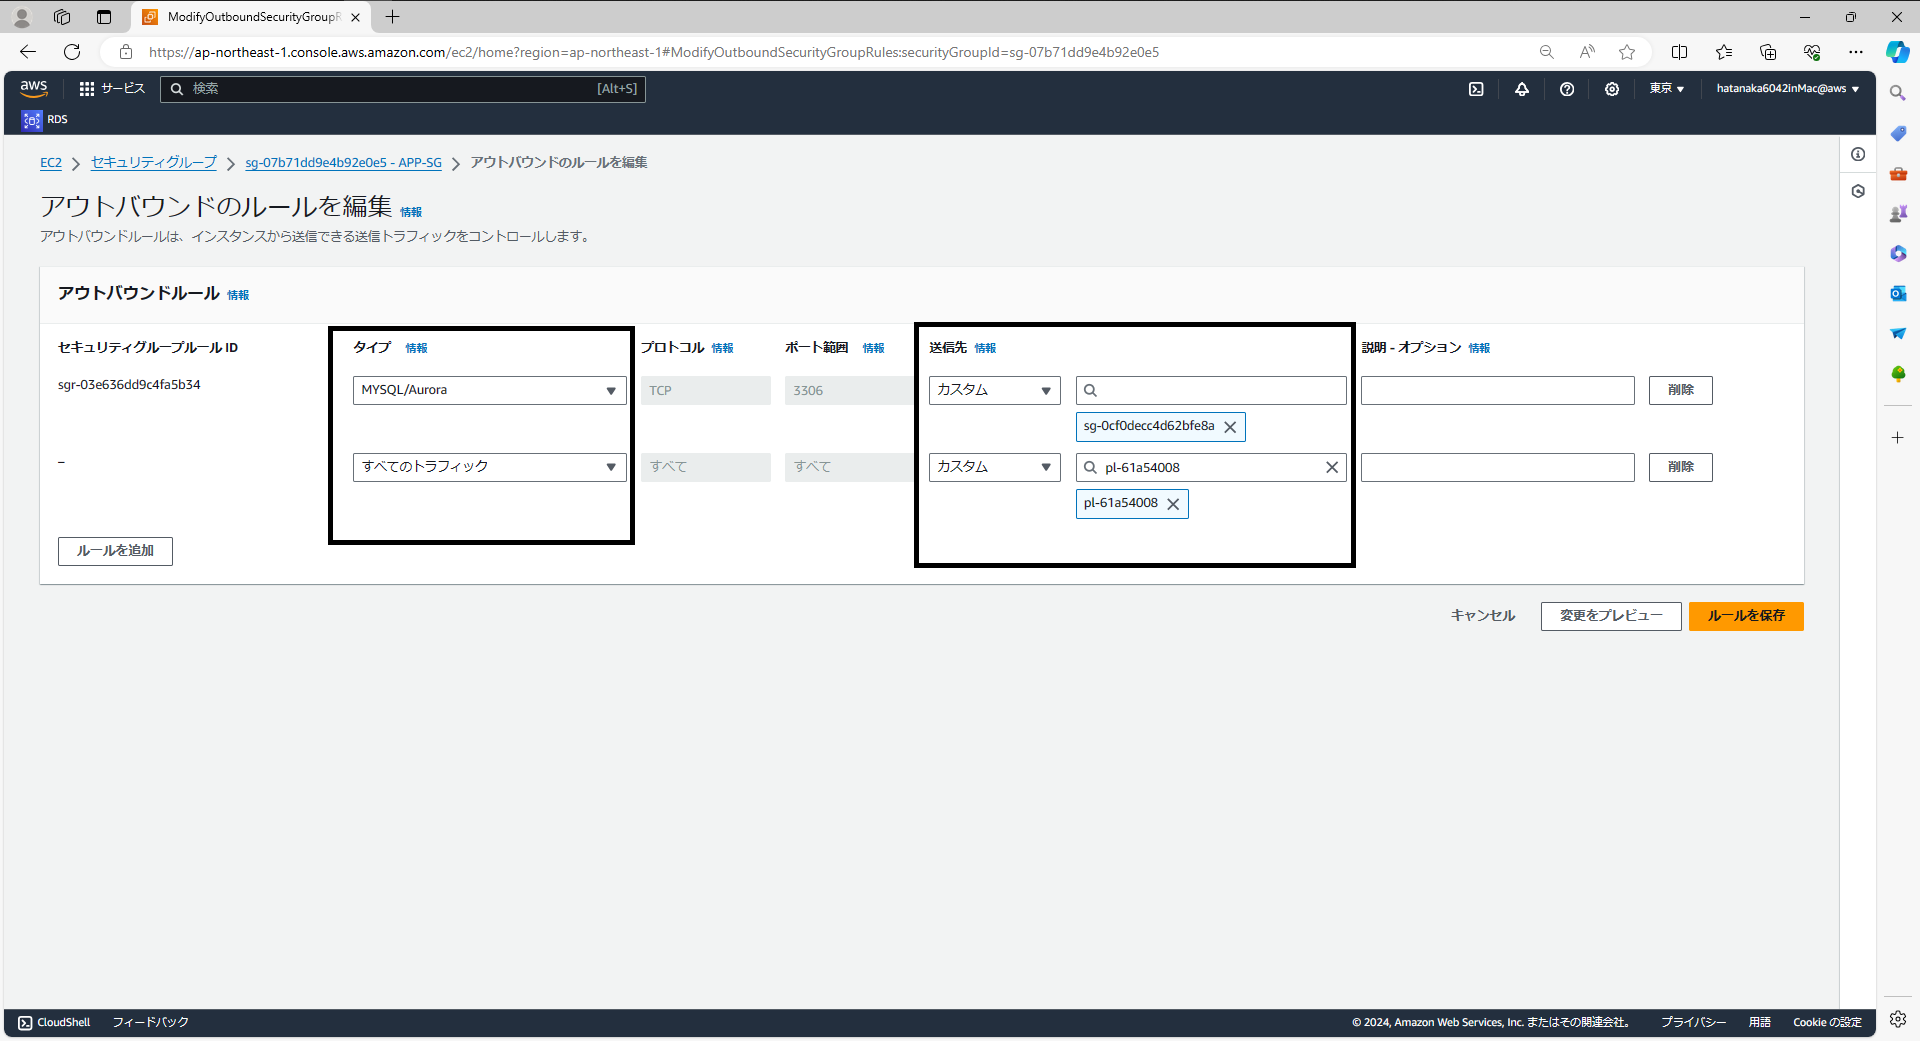
Task: Open browser collections icon
Action: pos(1768,52)
